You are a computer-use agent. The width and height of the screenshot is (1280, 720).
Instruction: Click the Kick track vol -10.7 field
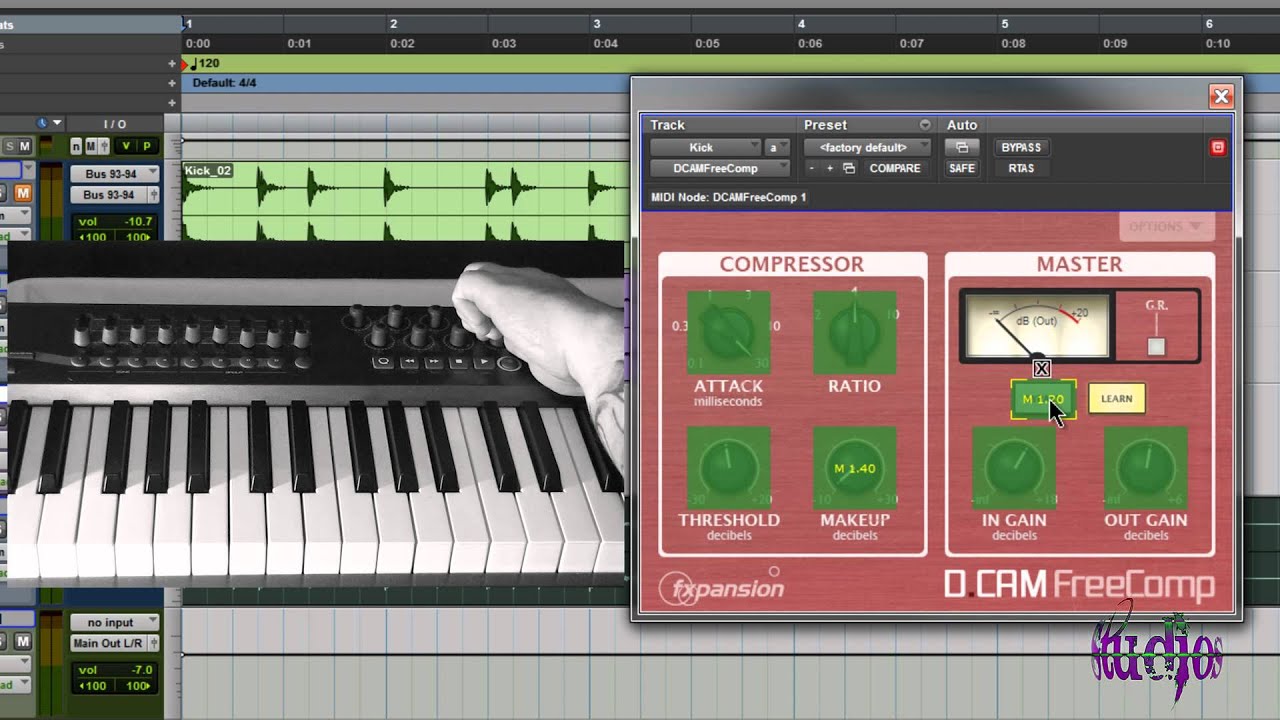tap(115, 221)
